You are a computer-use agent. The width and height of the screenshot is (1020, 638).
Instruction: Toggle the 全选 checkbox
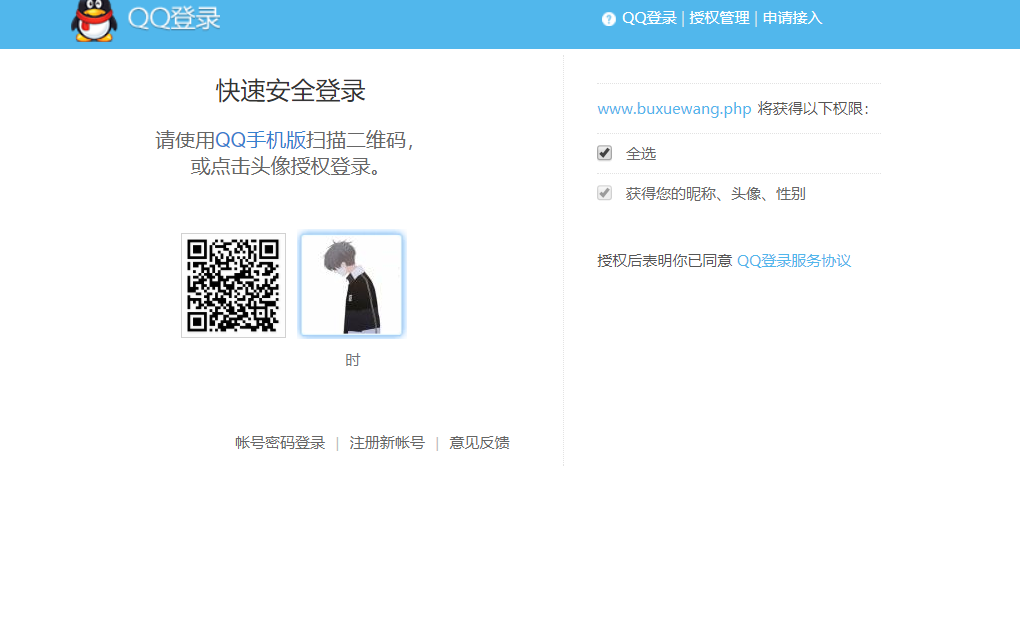[604, 153]
